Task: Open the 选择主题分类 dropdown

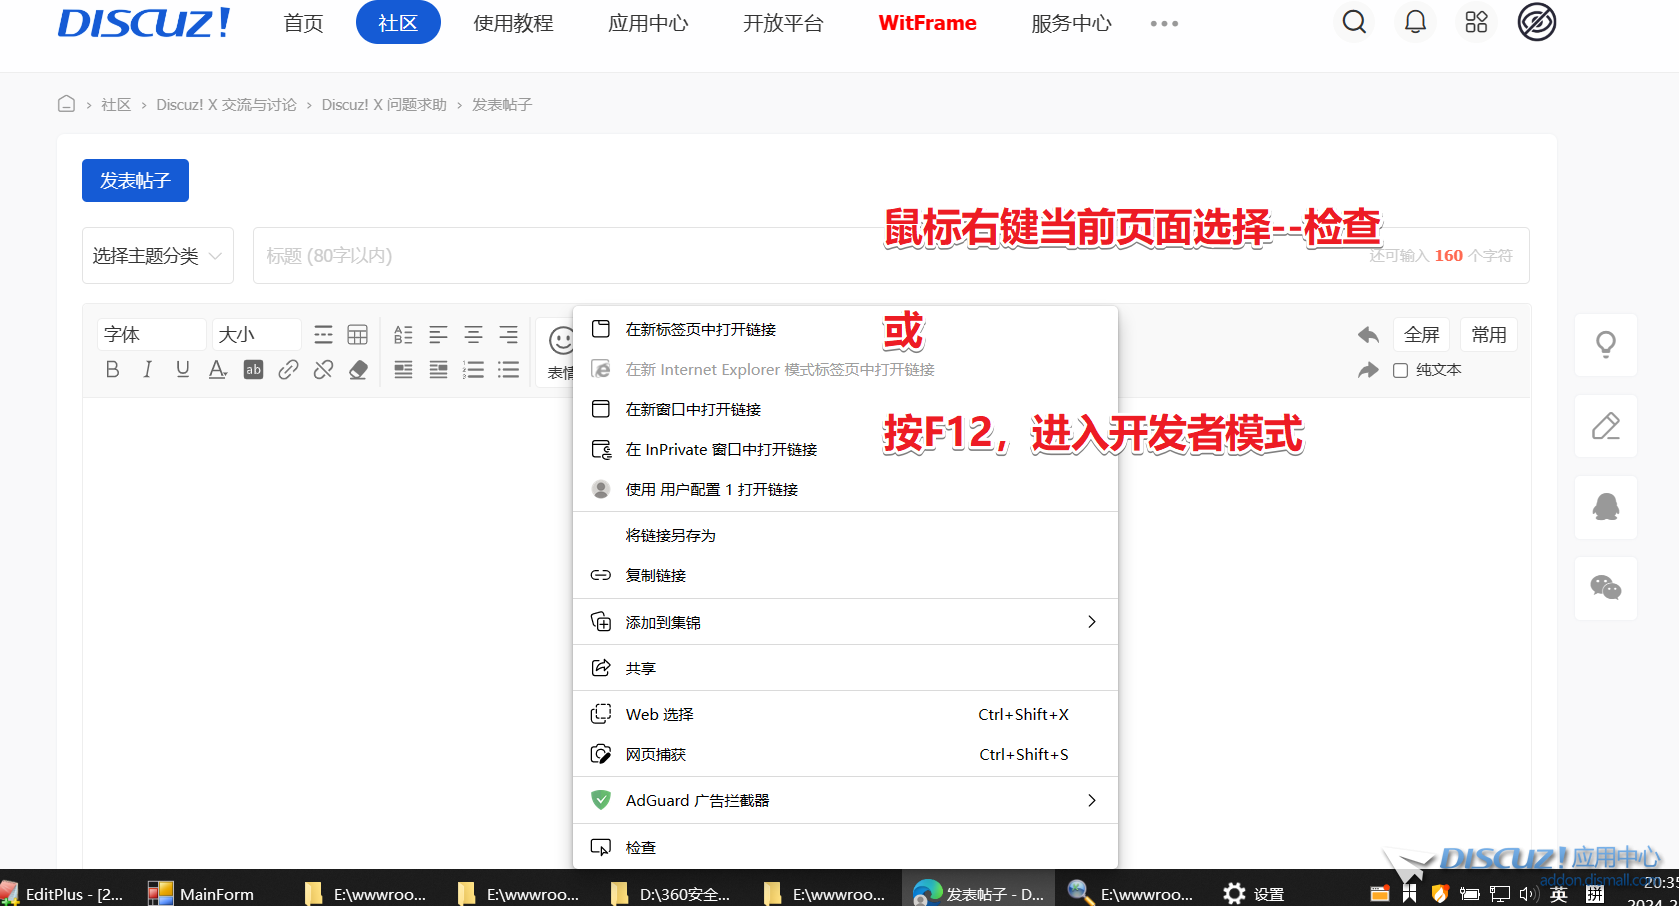Action: [157, 256]
